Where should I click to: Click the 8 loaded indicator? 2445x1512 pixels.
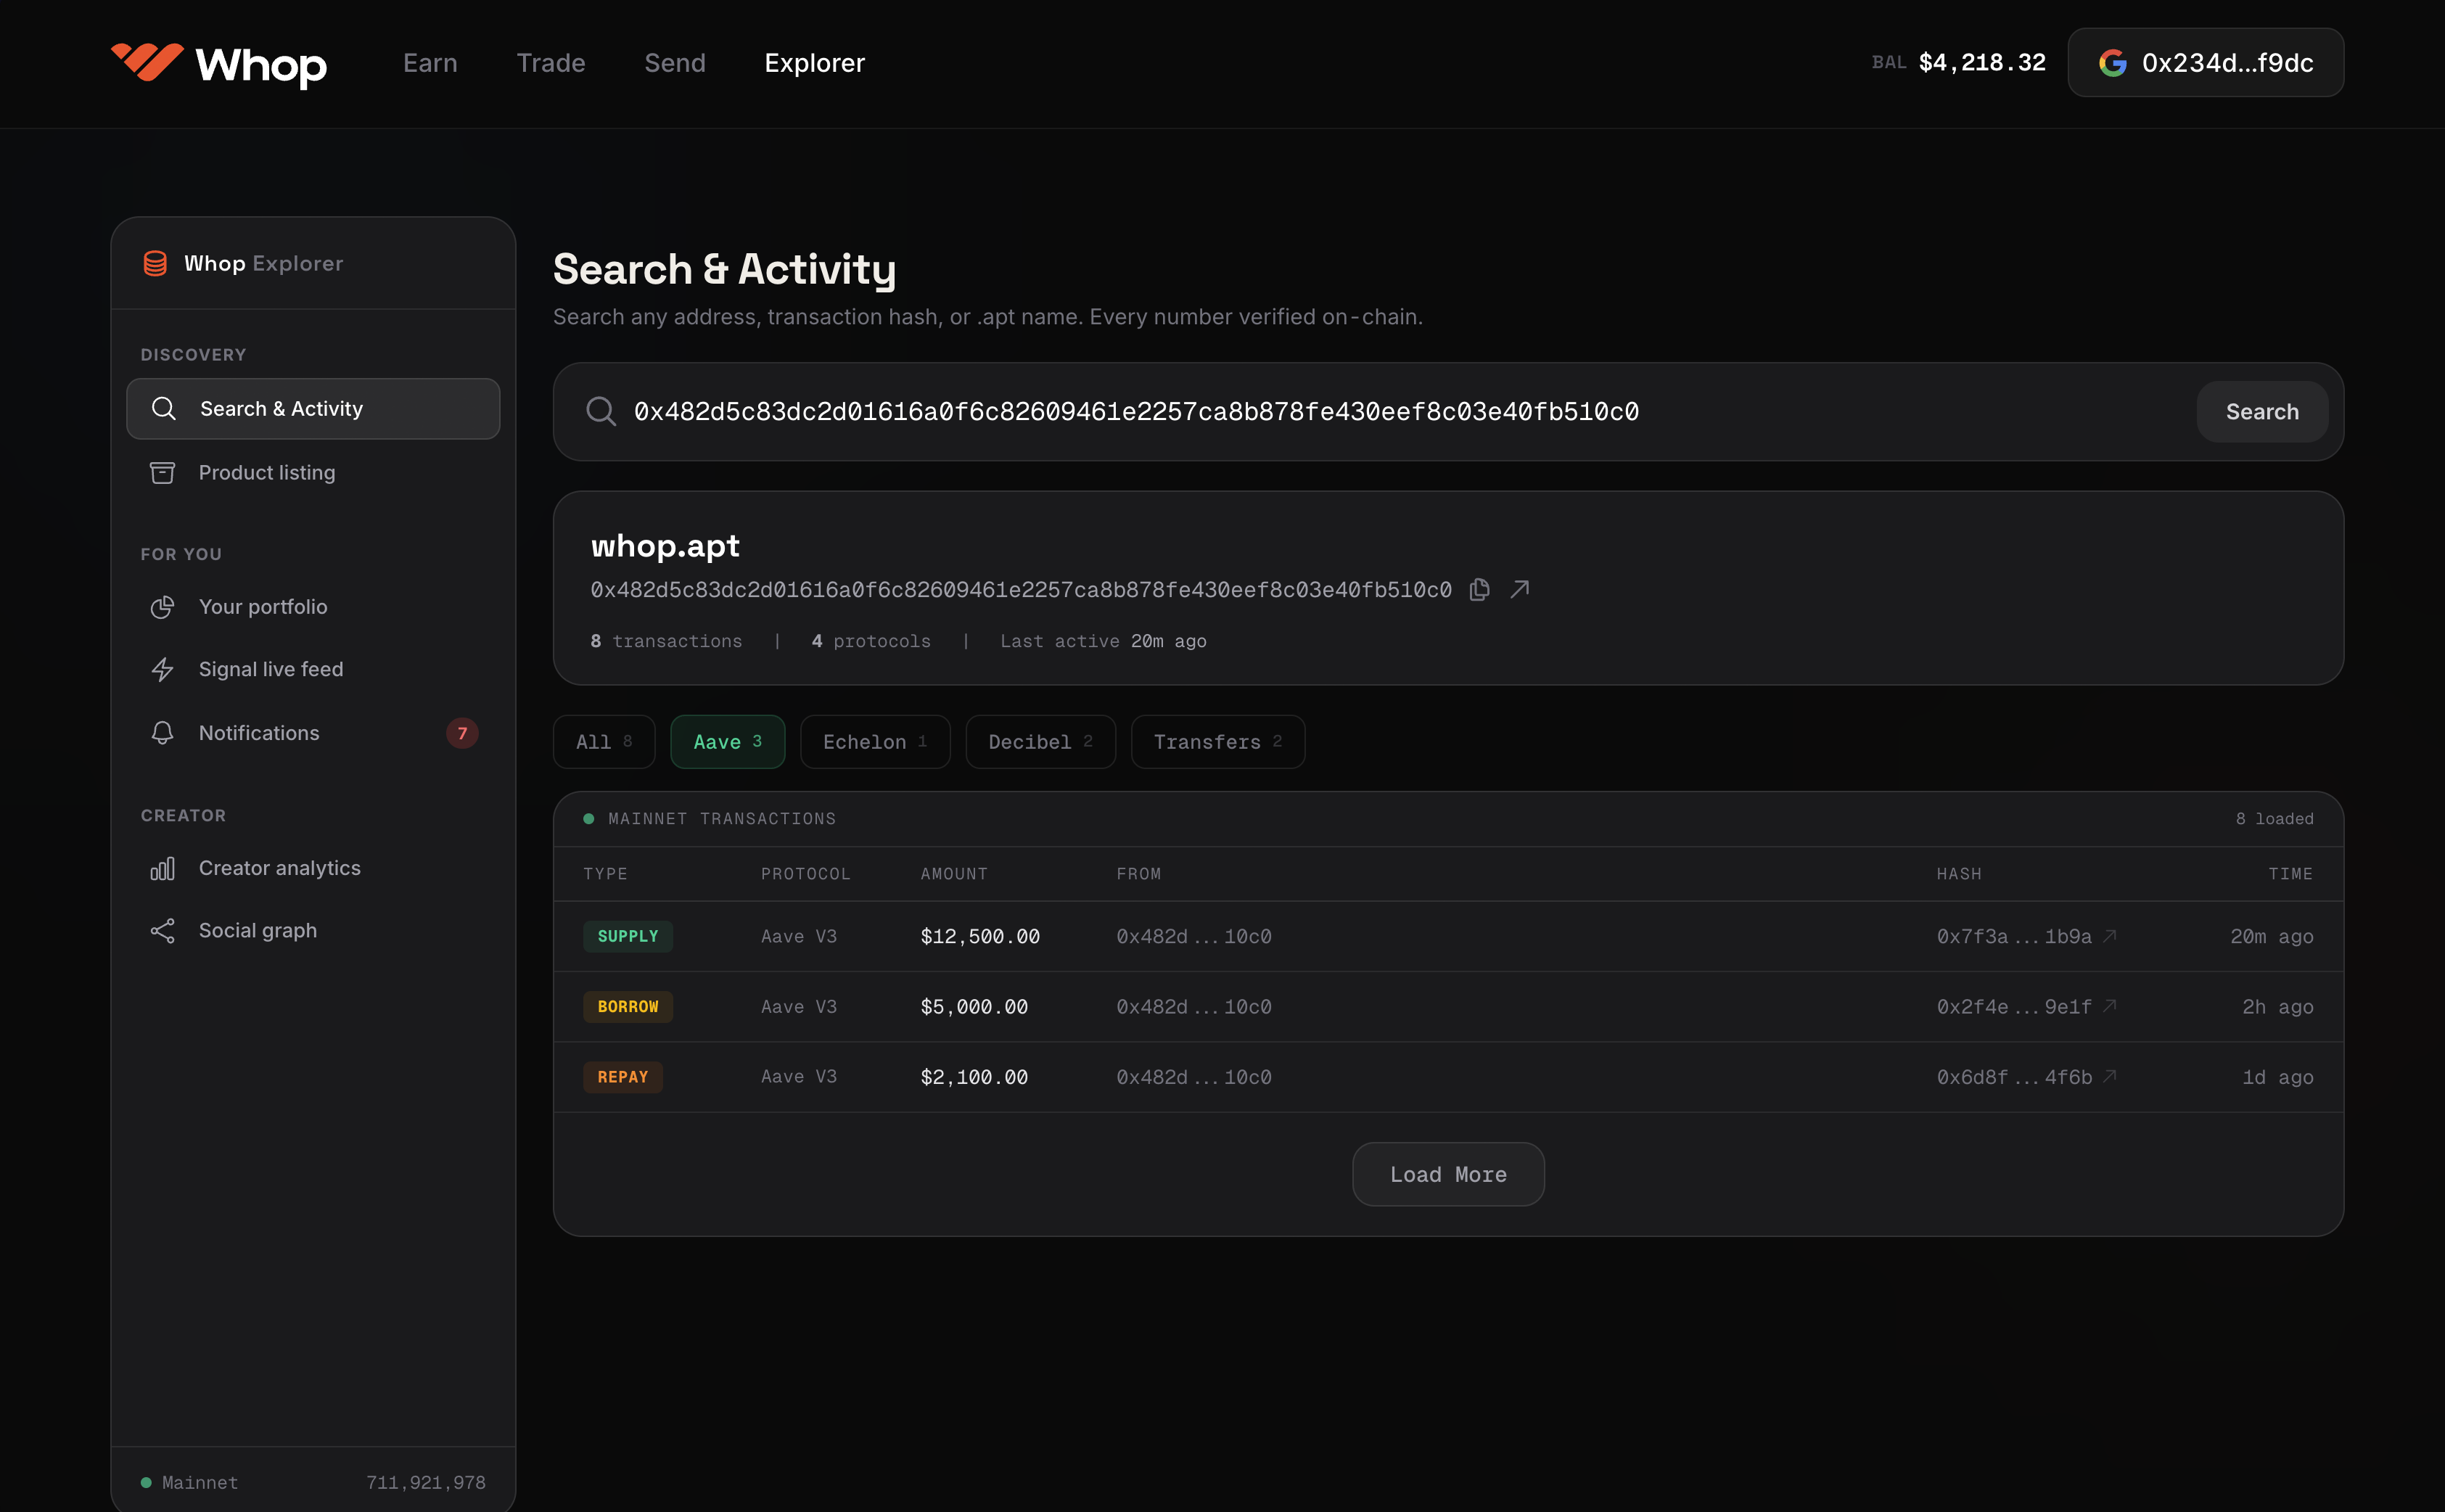2274,818
